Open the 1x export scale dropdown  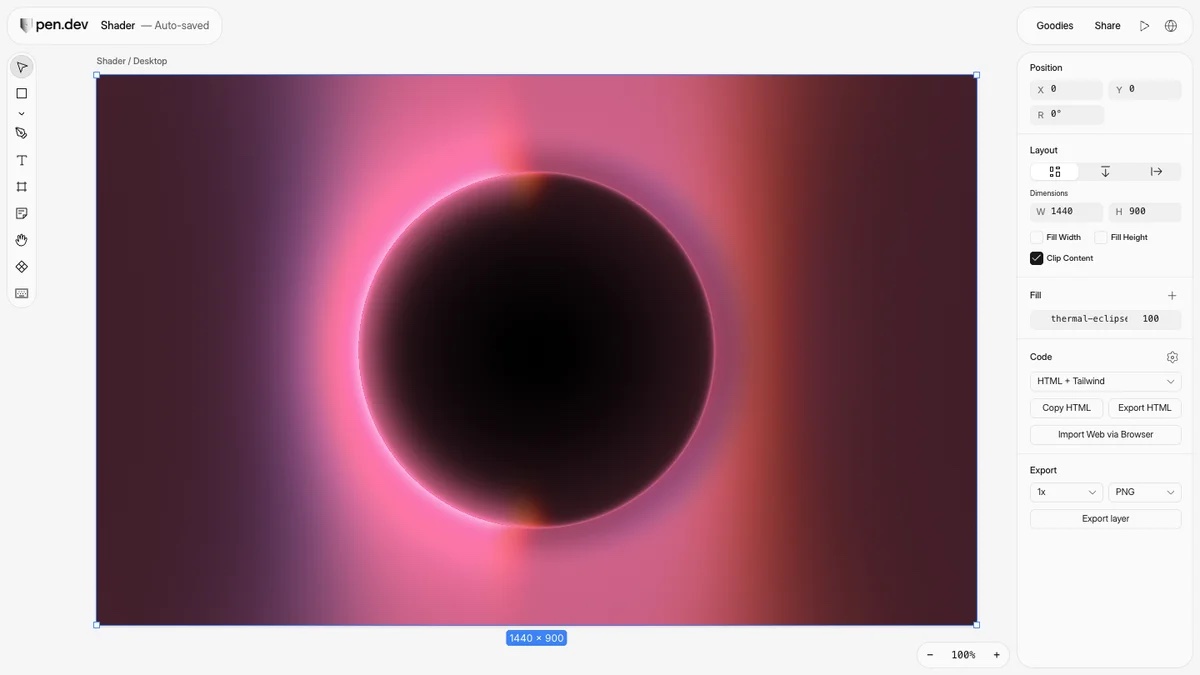pos(1066,492)
